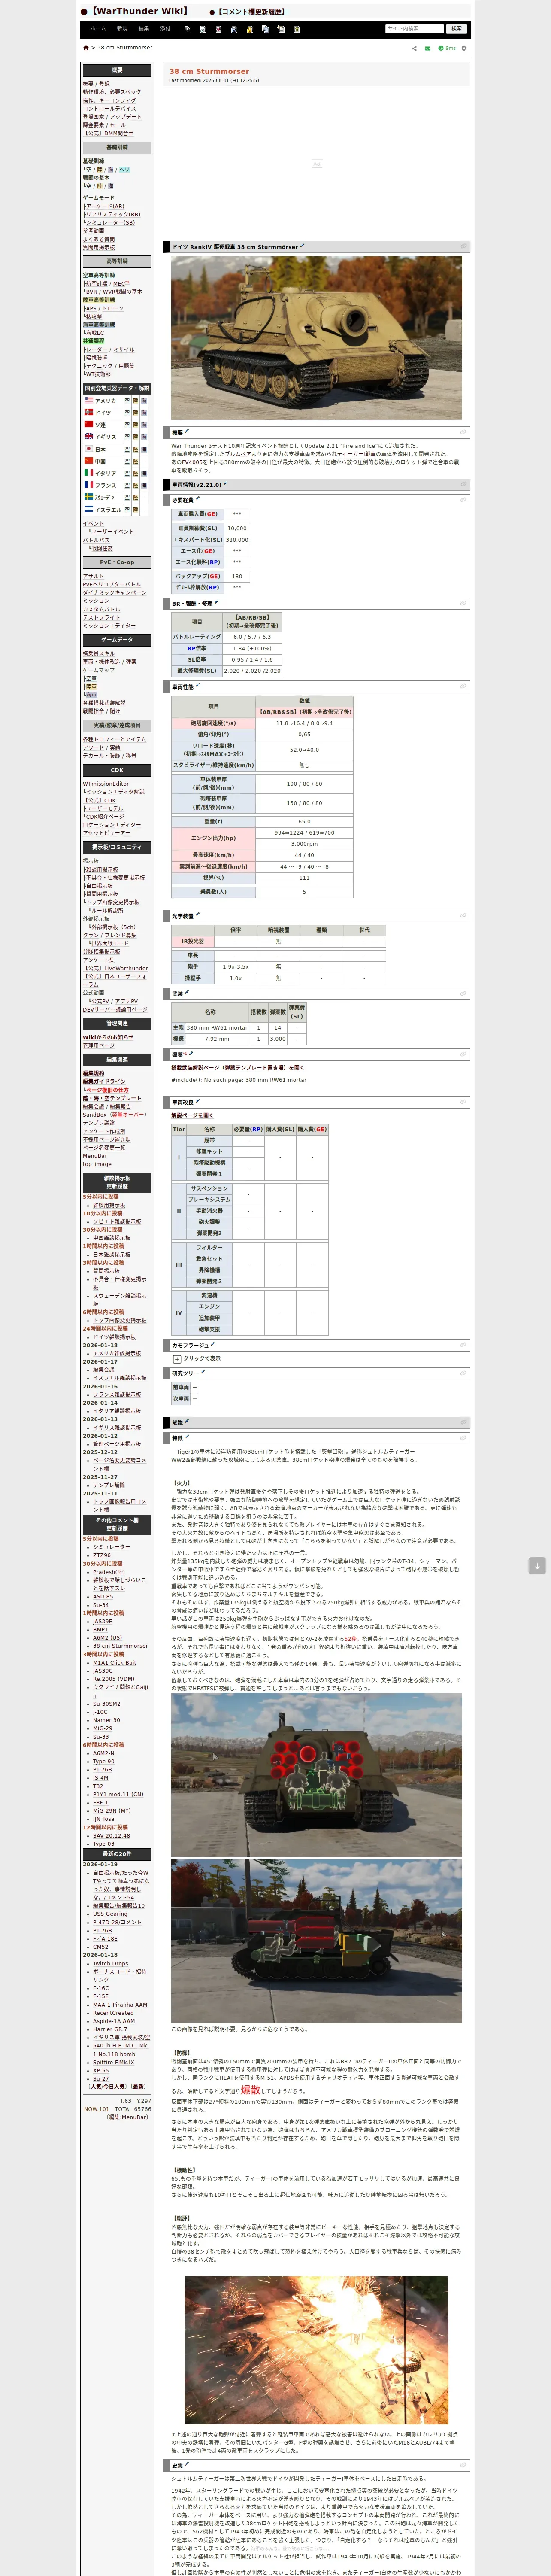Open the アサルト sidebar link

click(x=93, y=576)
